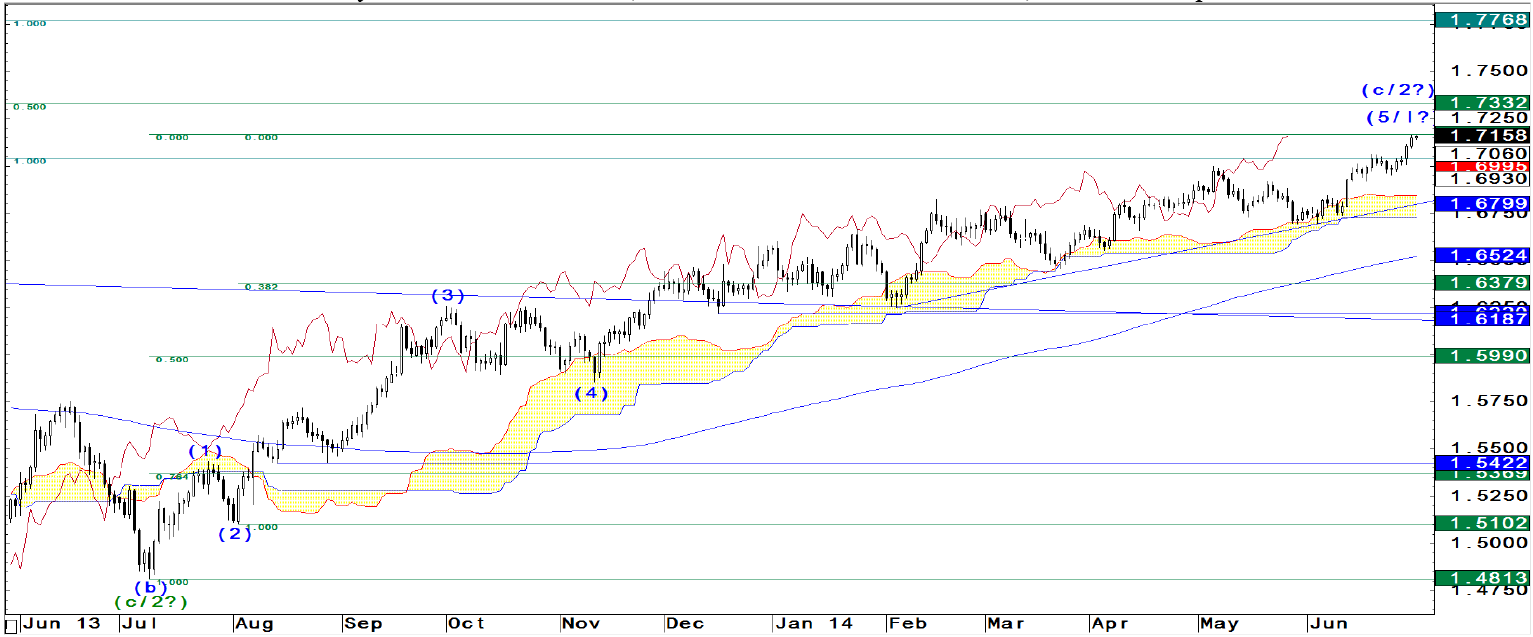Click the blue (5/I?) wave label
This screenshot has width=1533, height=637.
(1398, 117)
